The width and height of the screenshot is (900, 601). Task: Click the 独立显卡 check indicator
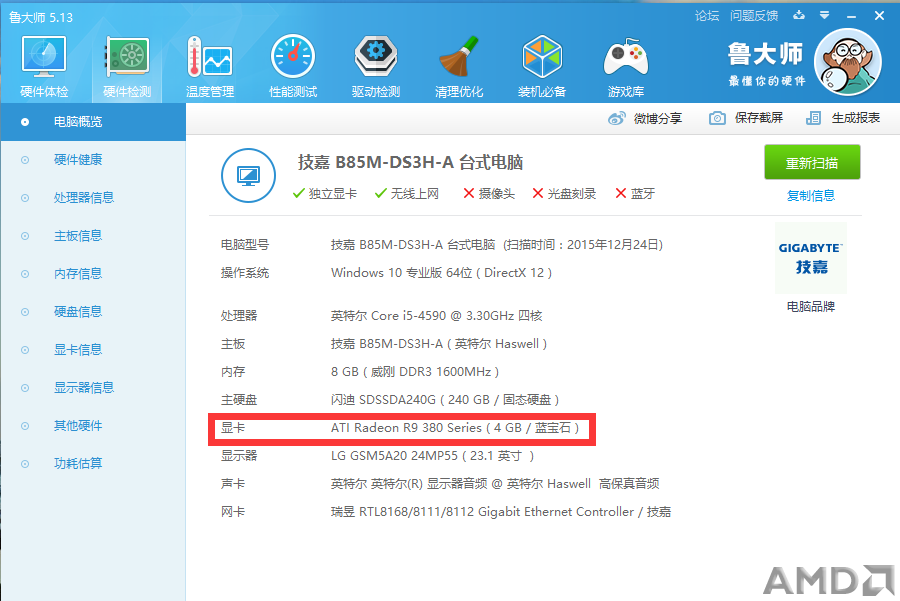click(x=324, y=193)
